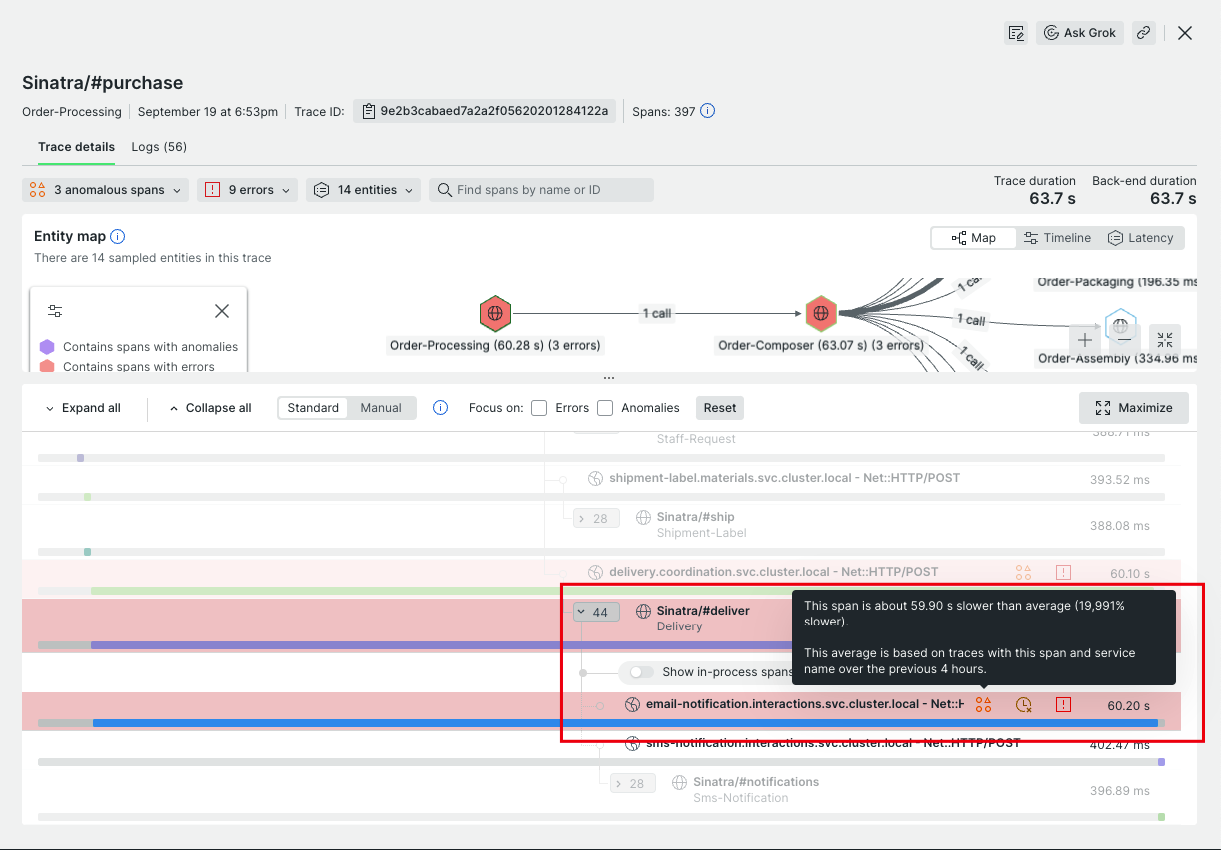The width and height of the screenshot is (1221, 850).
Task: Select the Sinatra/#deliver span
Action: tap(703, 611)
